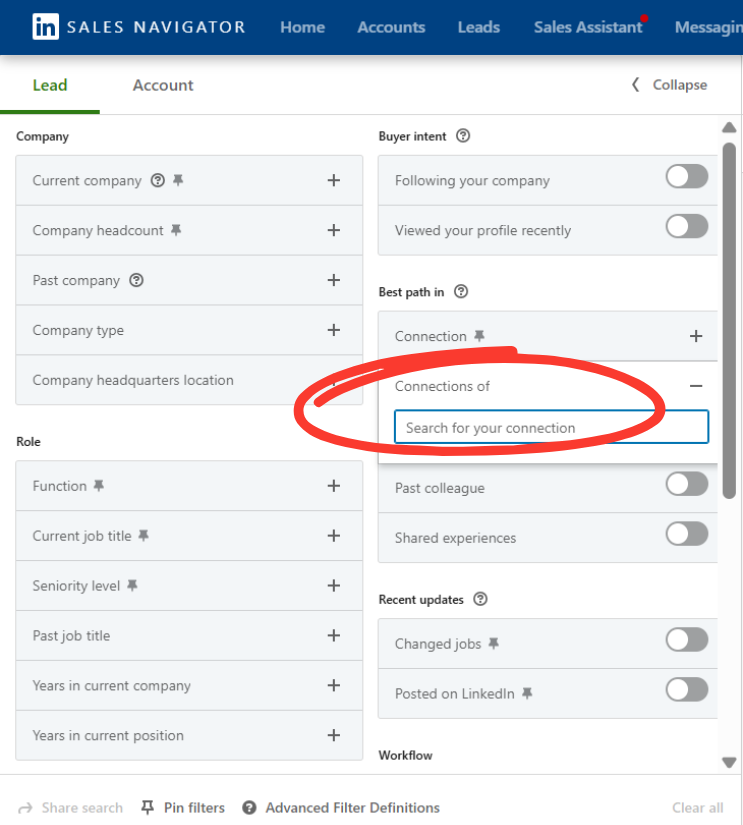Expand the Current job title filter

(334, 536)
